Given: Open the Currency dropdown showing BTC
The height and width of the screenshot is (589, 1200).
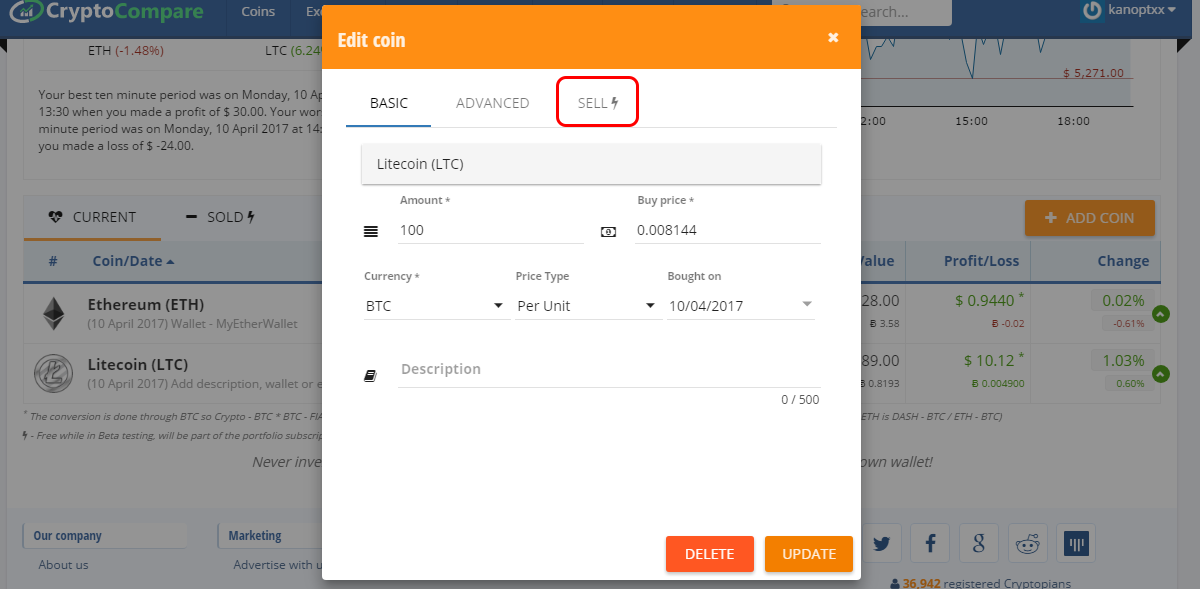Looking at the screenshot, I should 436,306.
